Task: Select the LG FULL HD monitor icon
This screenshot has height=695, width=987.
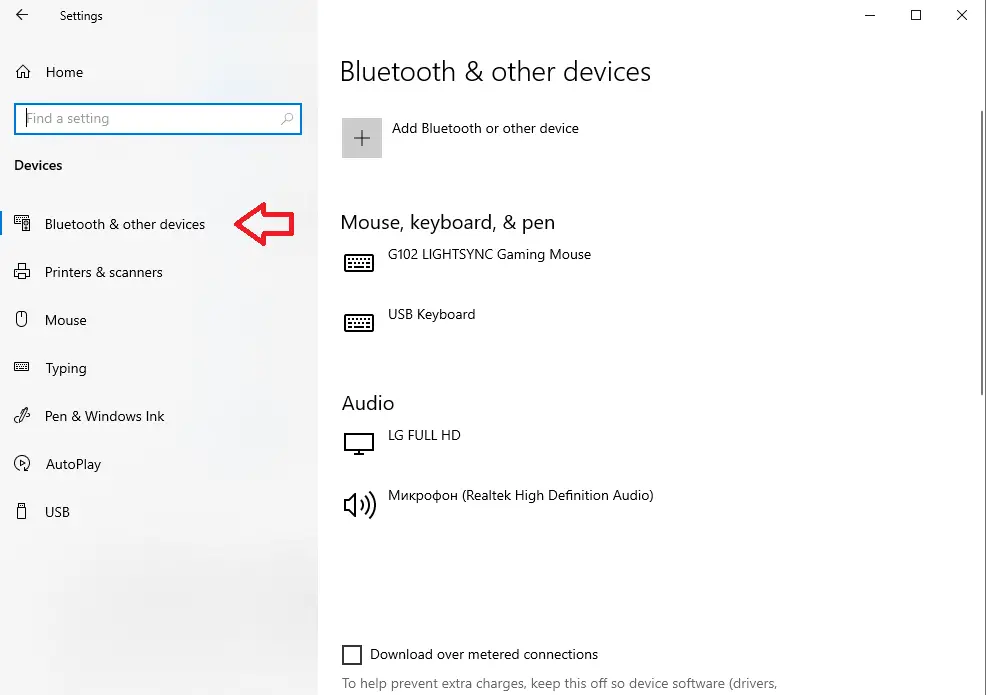Action: tap(359, 443)
